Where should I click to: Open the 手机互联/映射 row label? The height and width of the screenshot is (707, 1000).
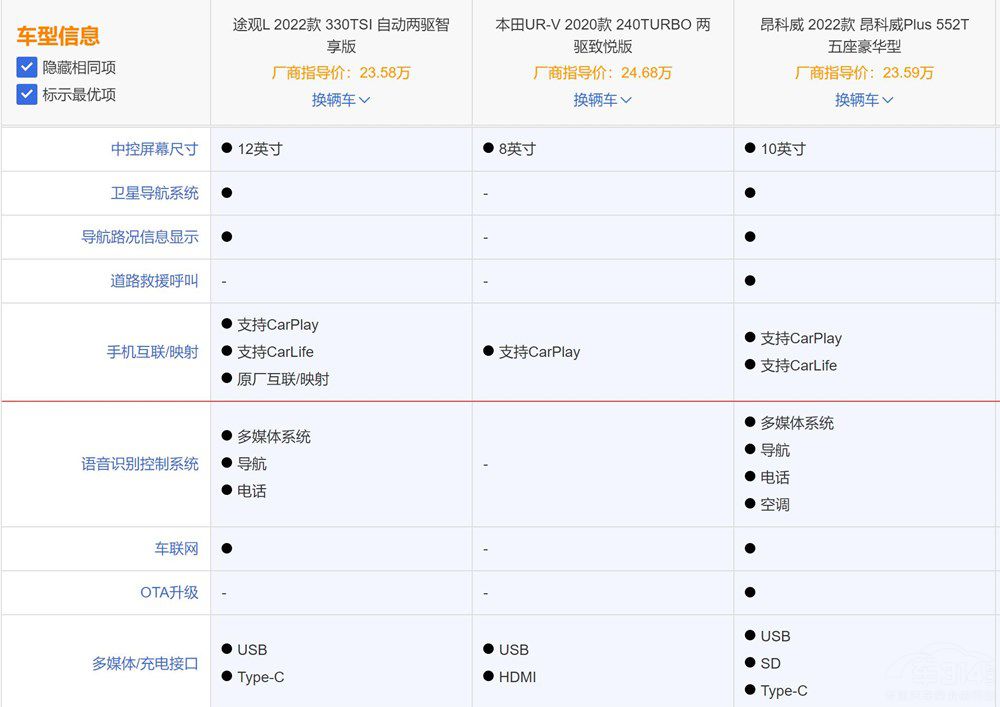[x=152, y=352]
